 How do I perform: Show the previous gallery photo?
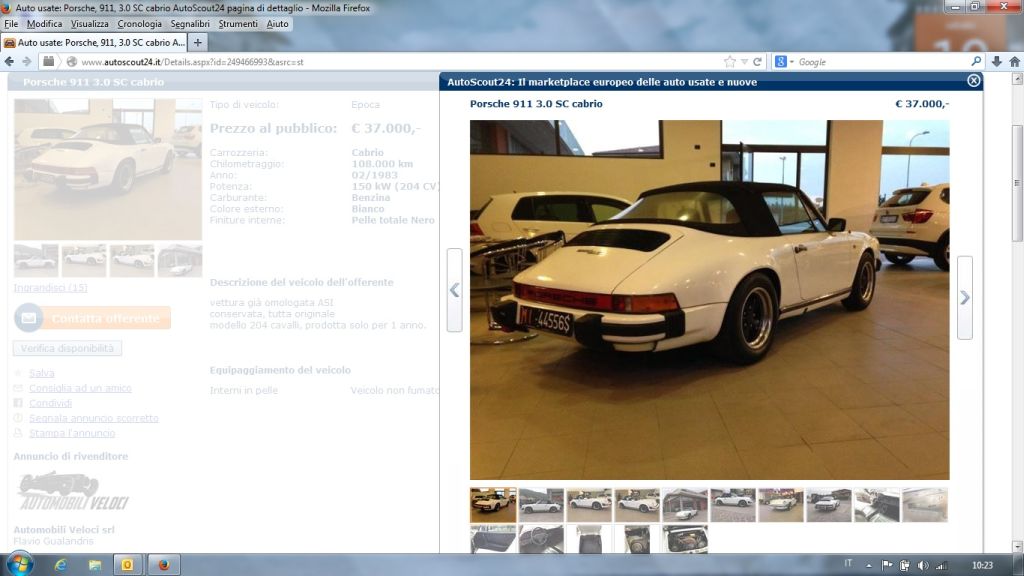click(455, 290)
